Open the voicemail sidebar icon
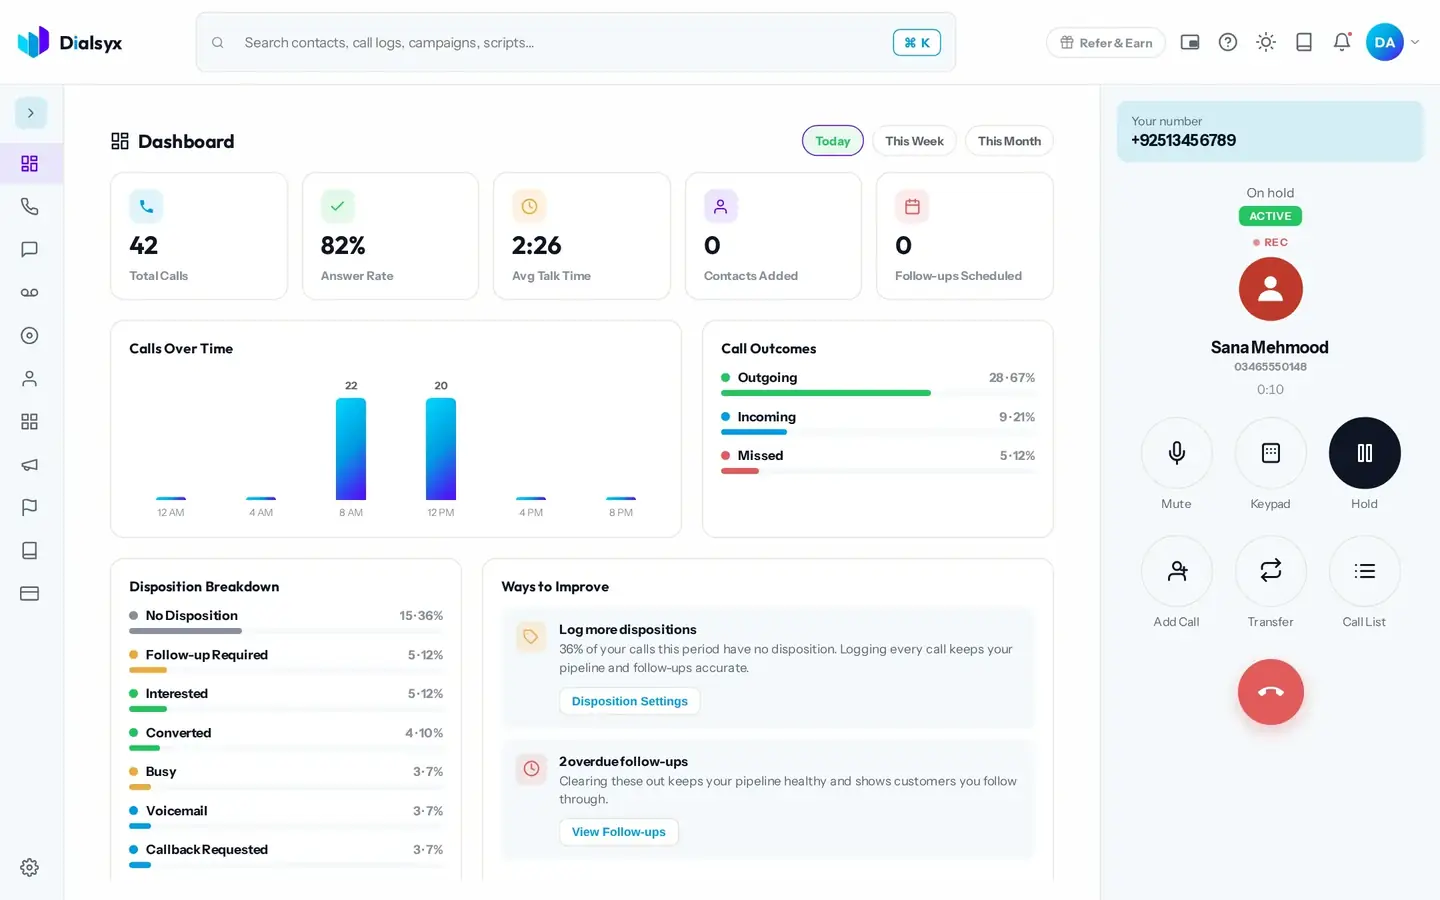Image resolution: width=1440 pixels, height=900 pixels. point(30,292)
